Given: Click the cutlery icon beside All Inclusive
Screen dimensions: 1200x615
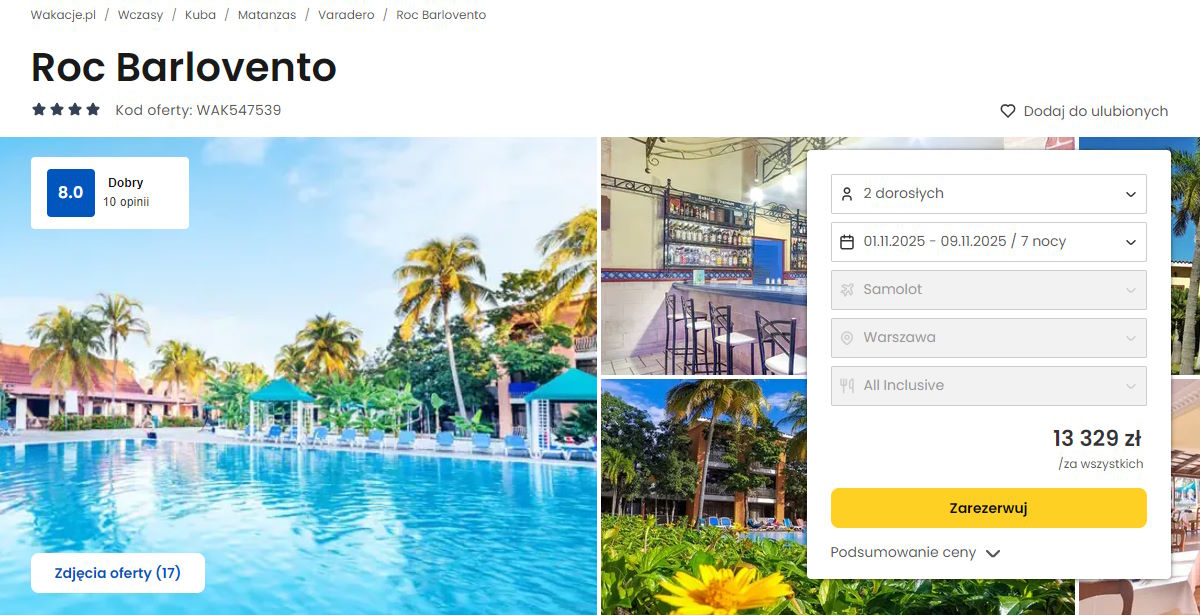Looking at the screenshot, I should click(x=847, y=386).
